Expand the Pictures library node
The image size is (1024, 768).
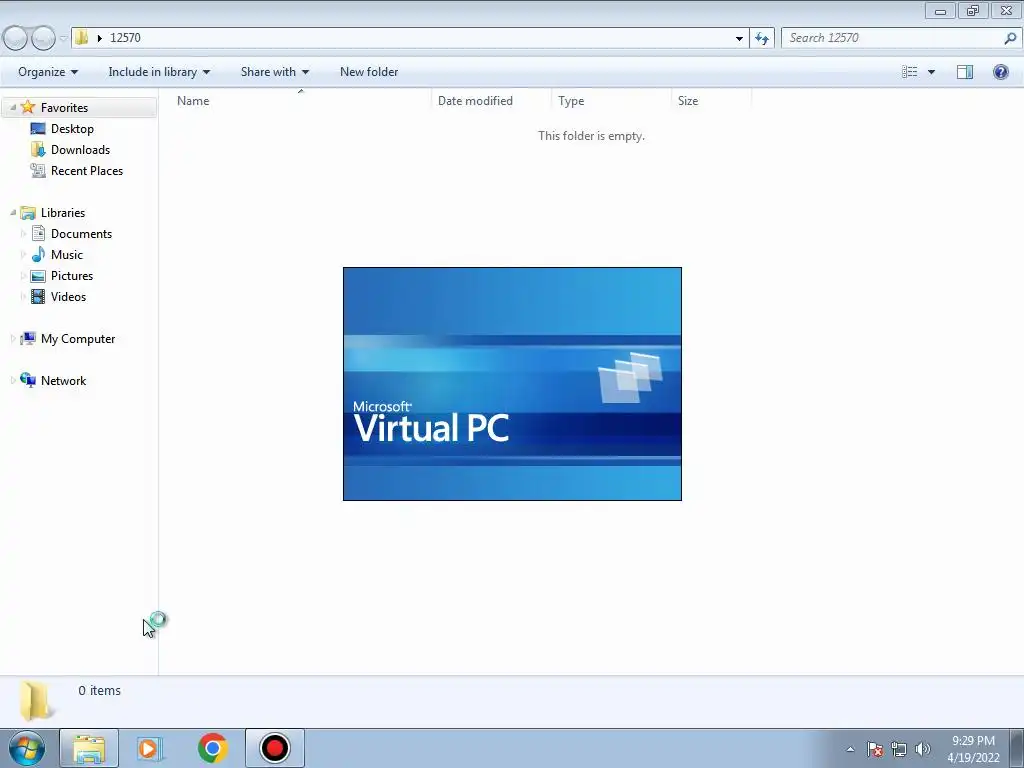click(24, 275)
